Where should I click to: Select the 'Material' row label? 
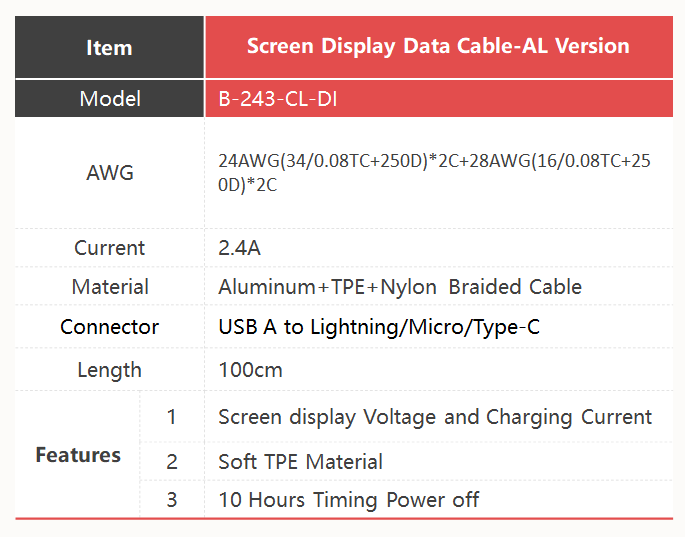[110, 287]
